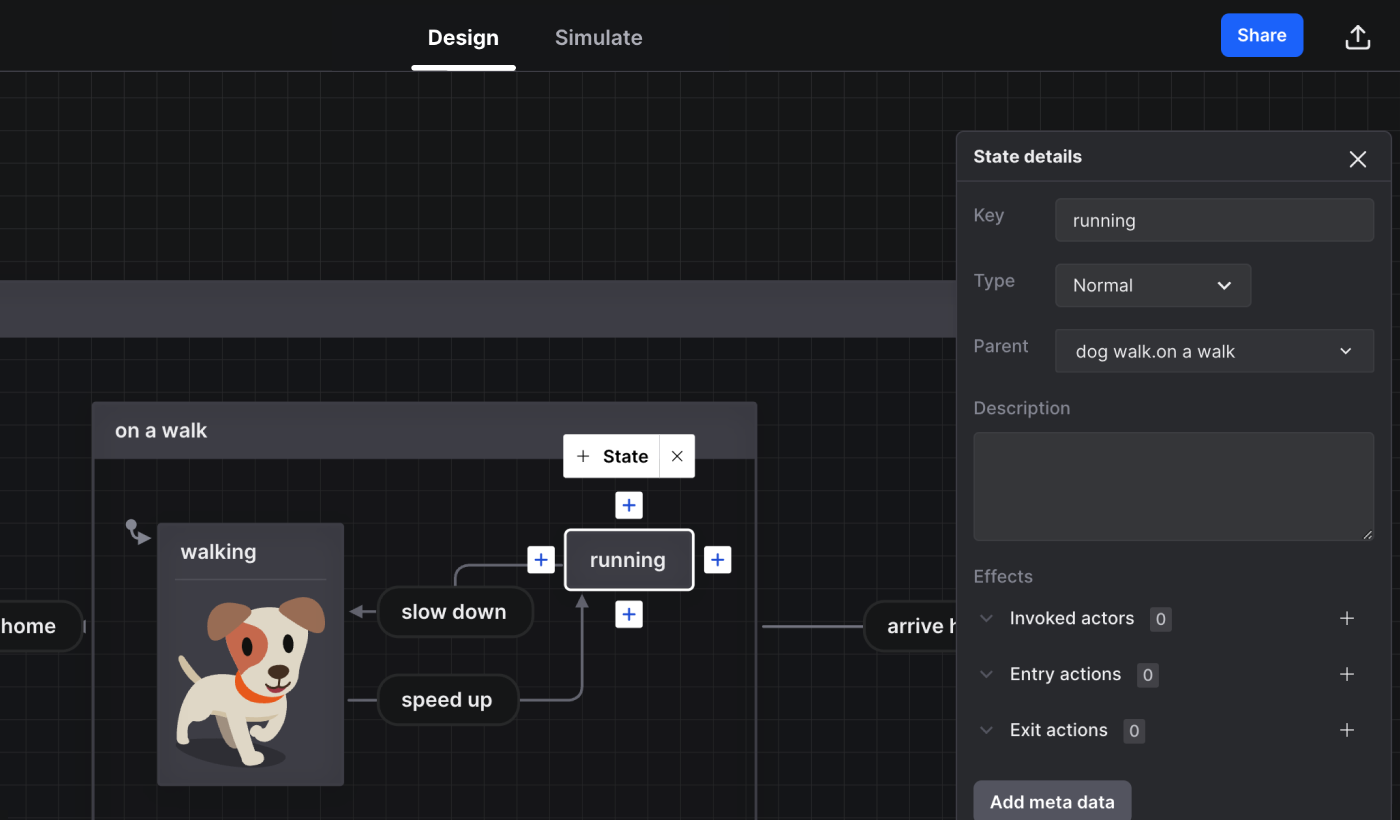Image resolution: width=1400 pixels, height=820 pixels.
Task: Add transition above running state
Action: [x=629, y=505]
